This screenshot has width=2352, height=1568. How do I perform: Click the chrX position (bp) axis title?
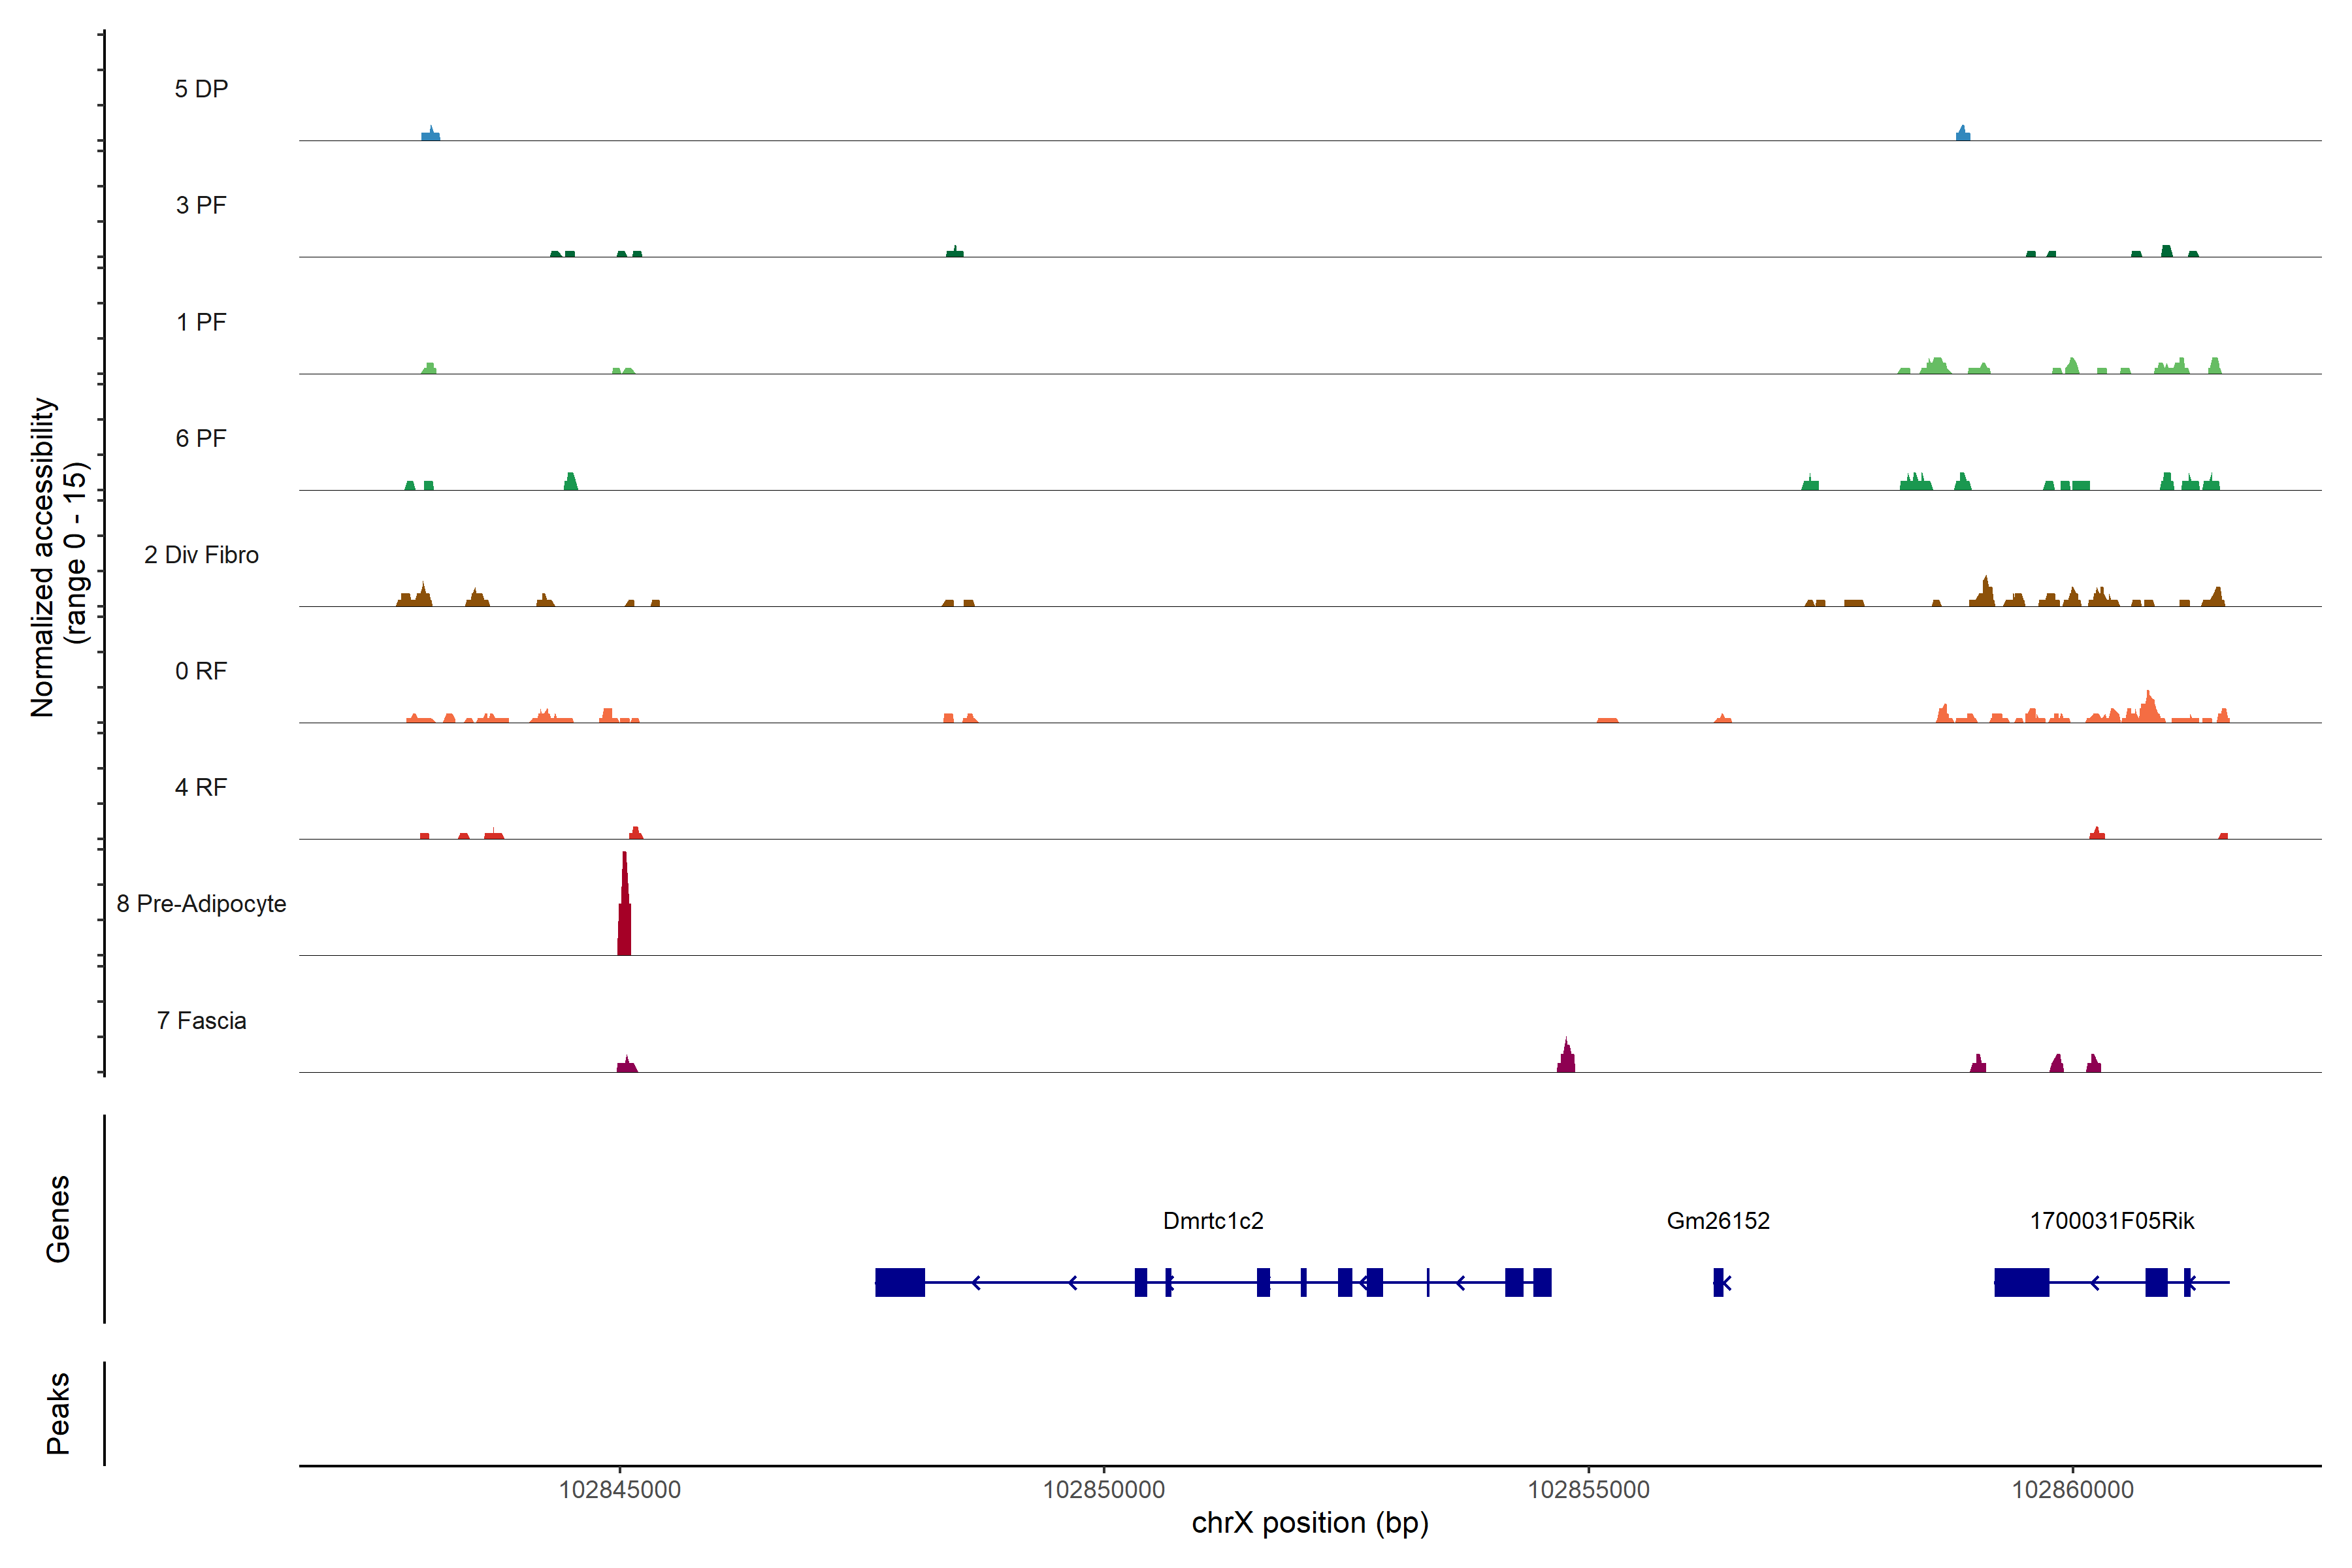tap(1309, 1523)
